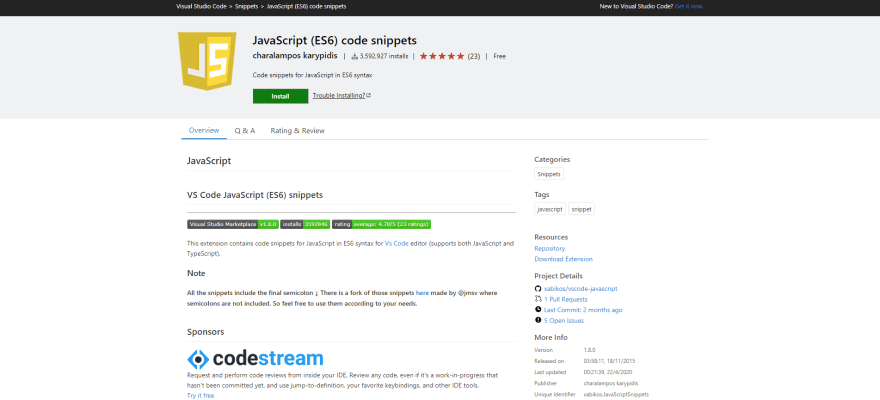Click the Download Extension link
Screen dimensions: 880x400
coord(563,259)
